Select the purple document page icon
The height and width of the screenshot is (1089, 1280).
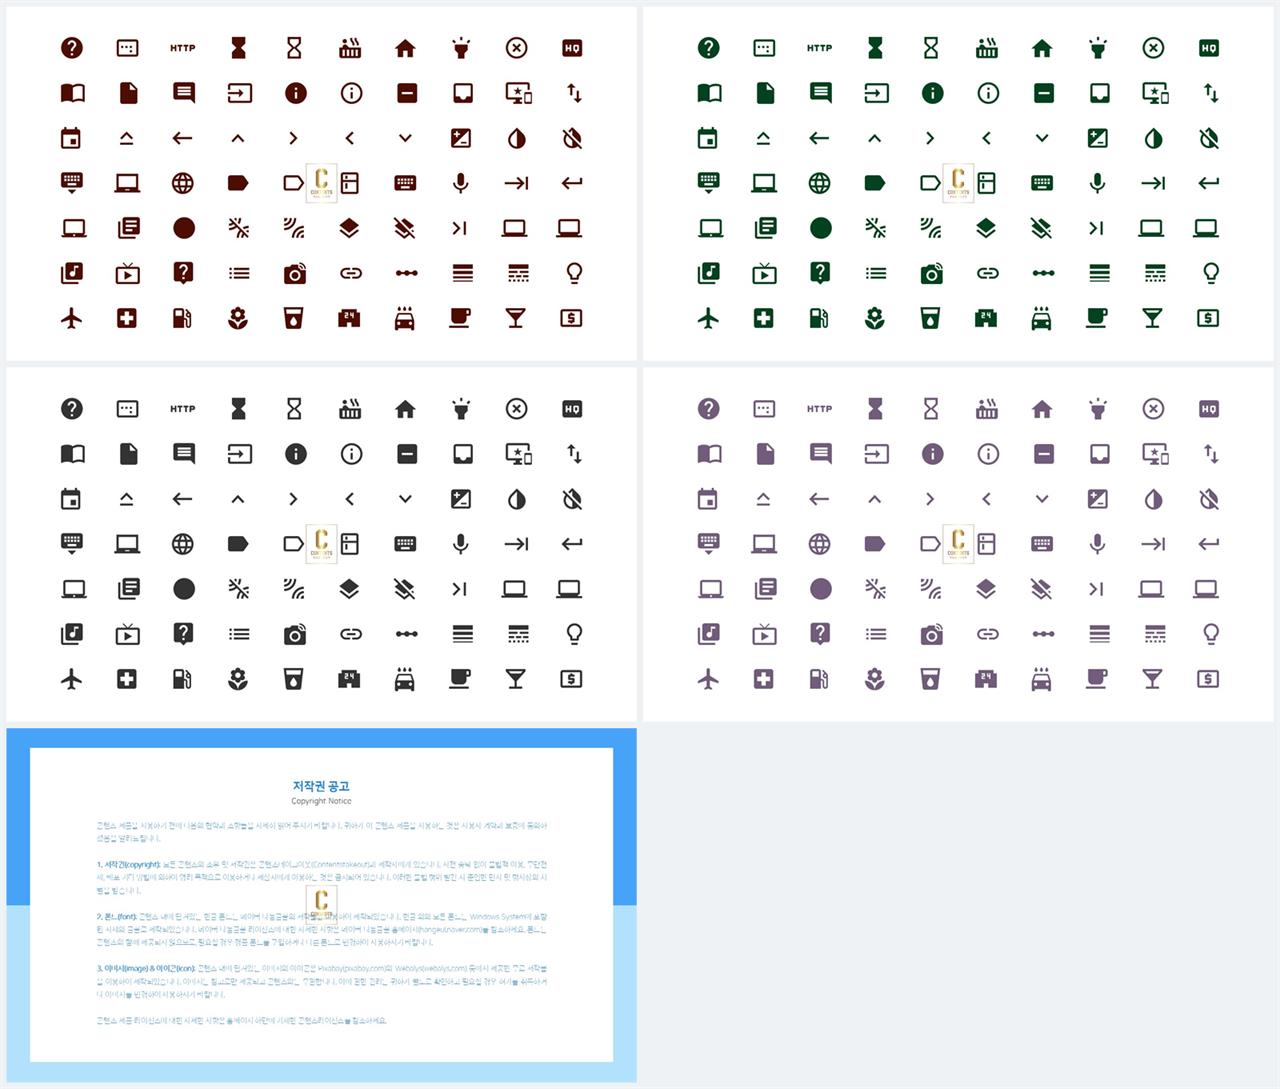[765, 454]
